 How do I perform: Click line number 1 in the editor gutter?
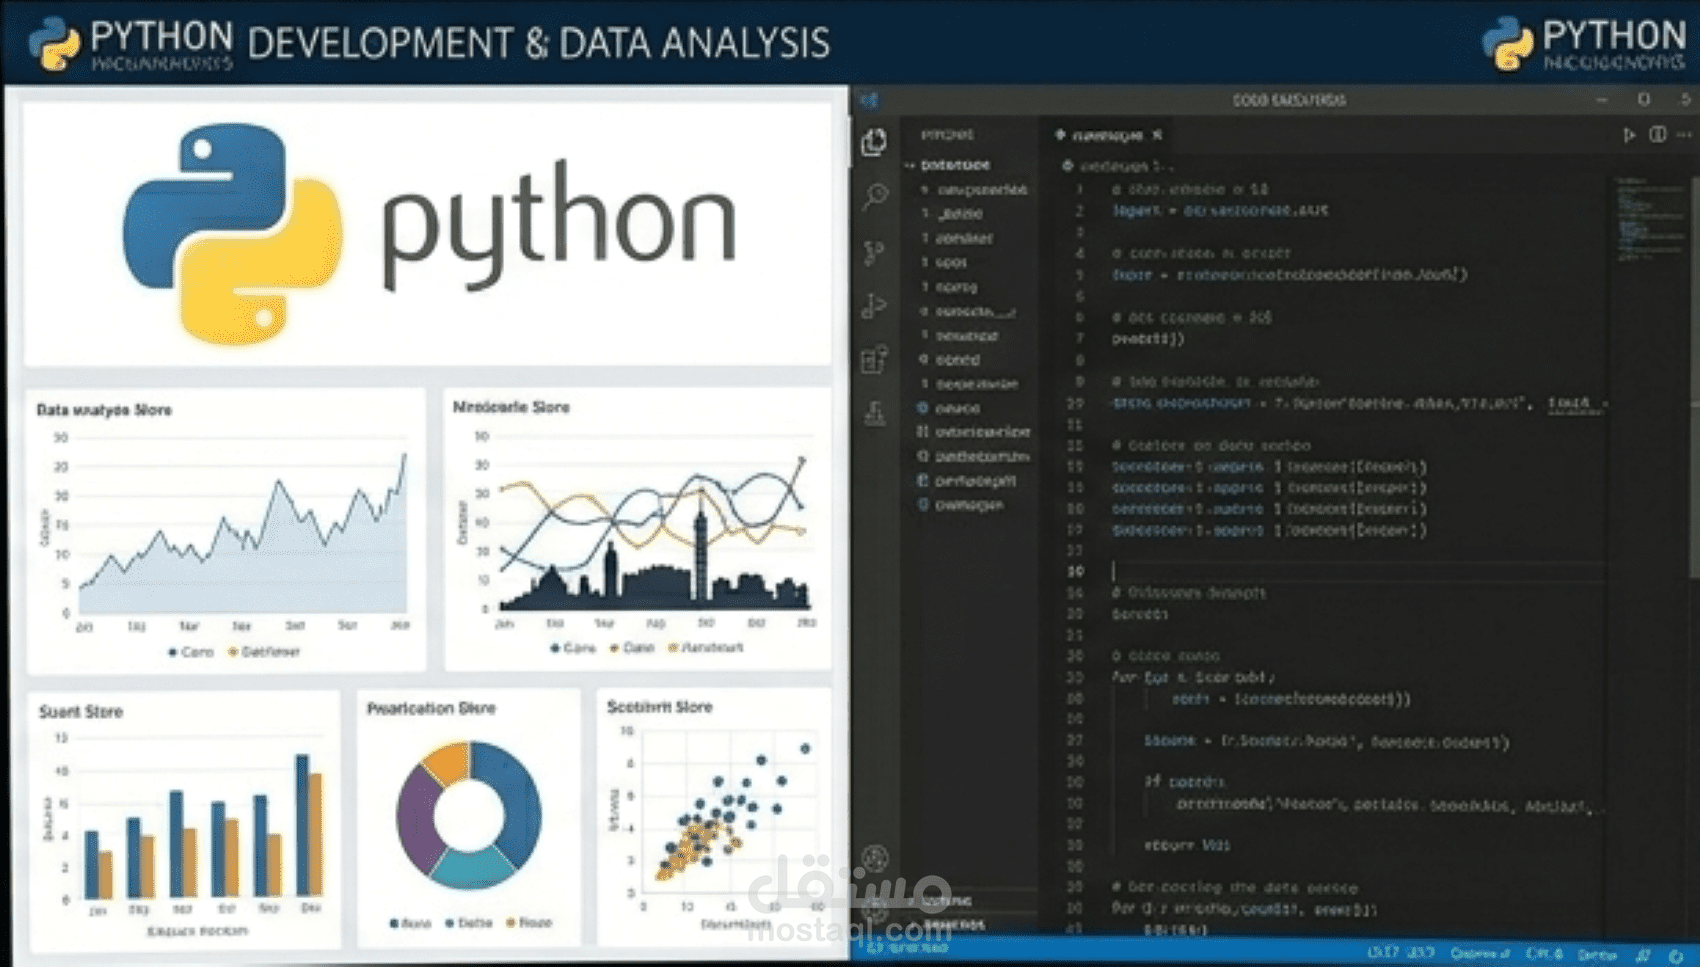(x=1079, y=189)
